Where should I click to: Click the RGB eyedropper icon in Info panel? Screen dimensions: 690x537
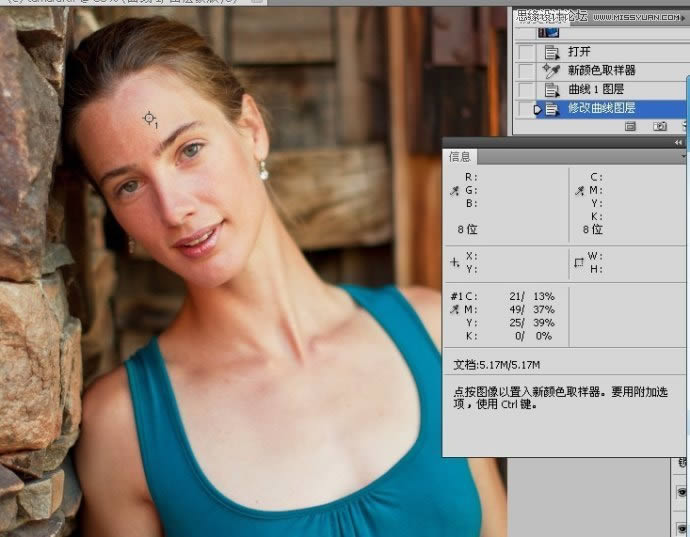pos(455,190)
